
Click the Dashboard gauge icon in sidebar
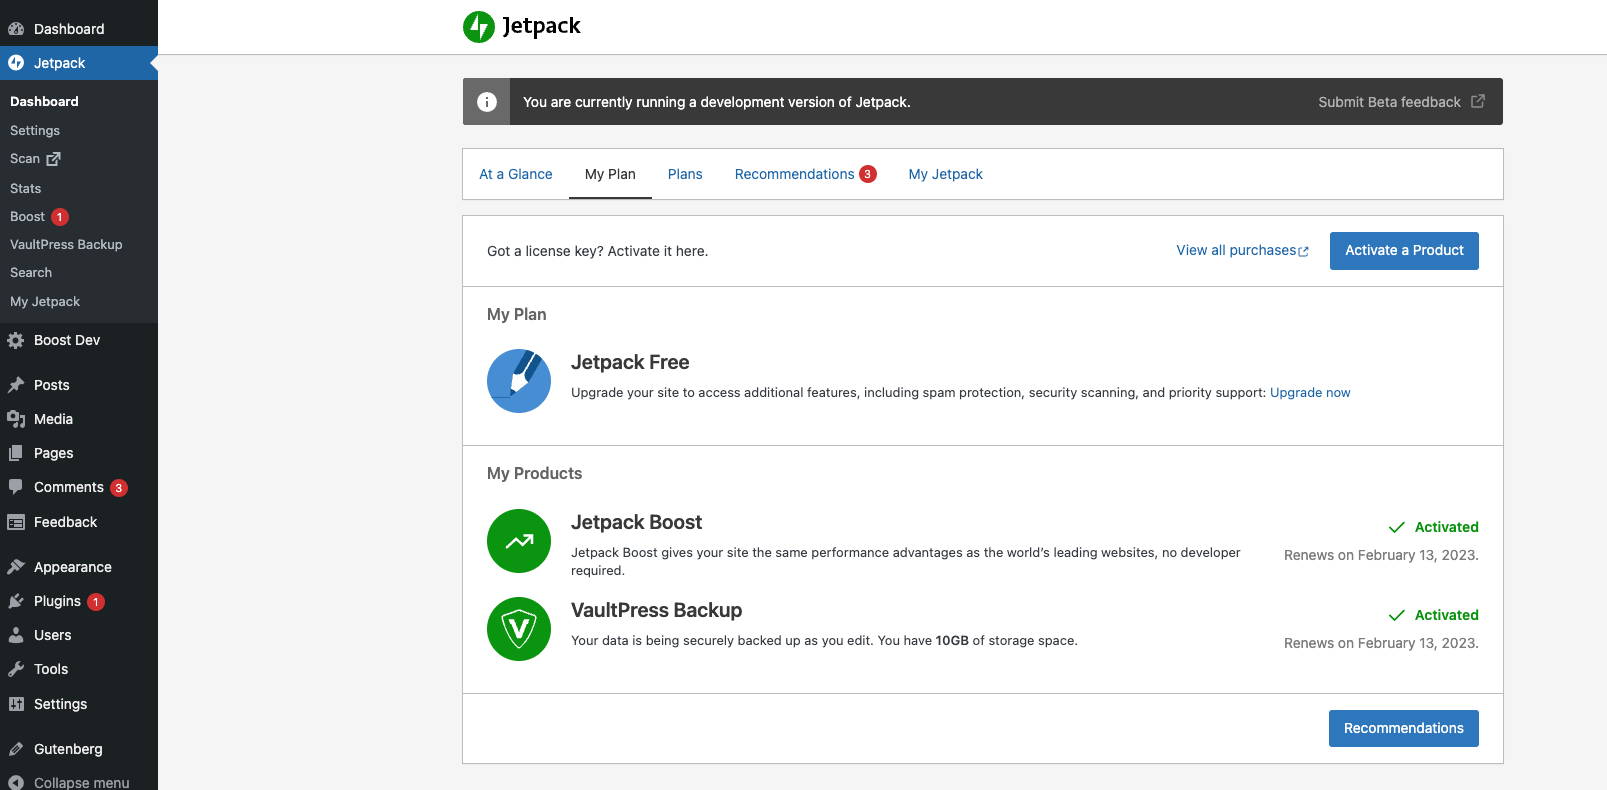[16, 29]
